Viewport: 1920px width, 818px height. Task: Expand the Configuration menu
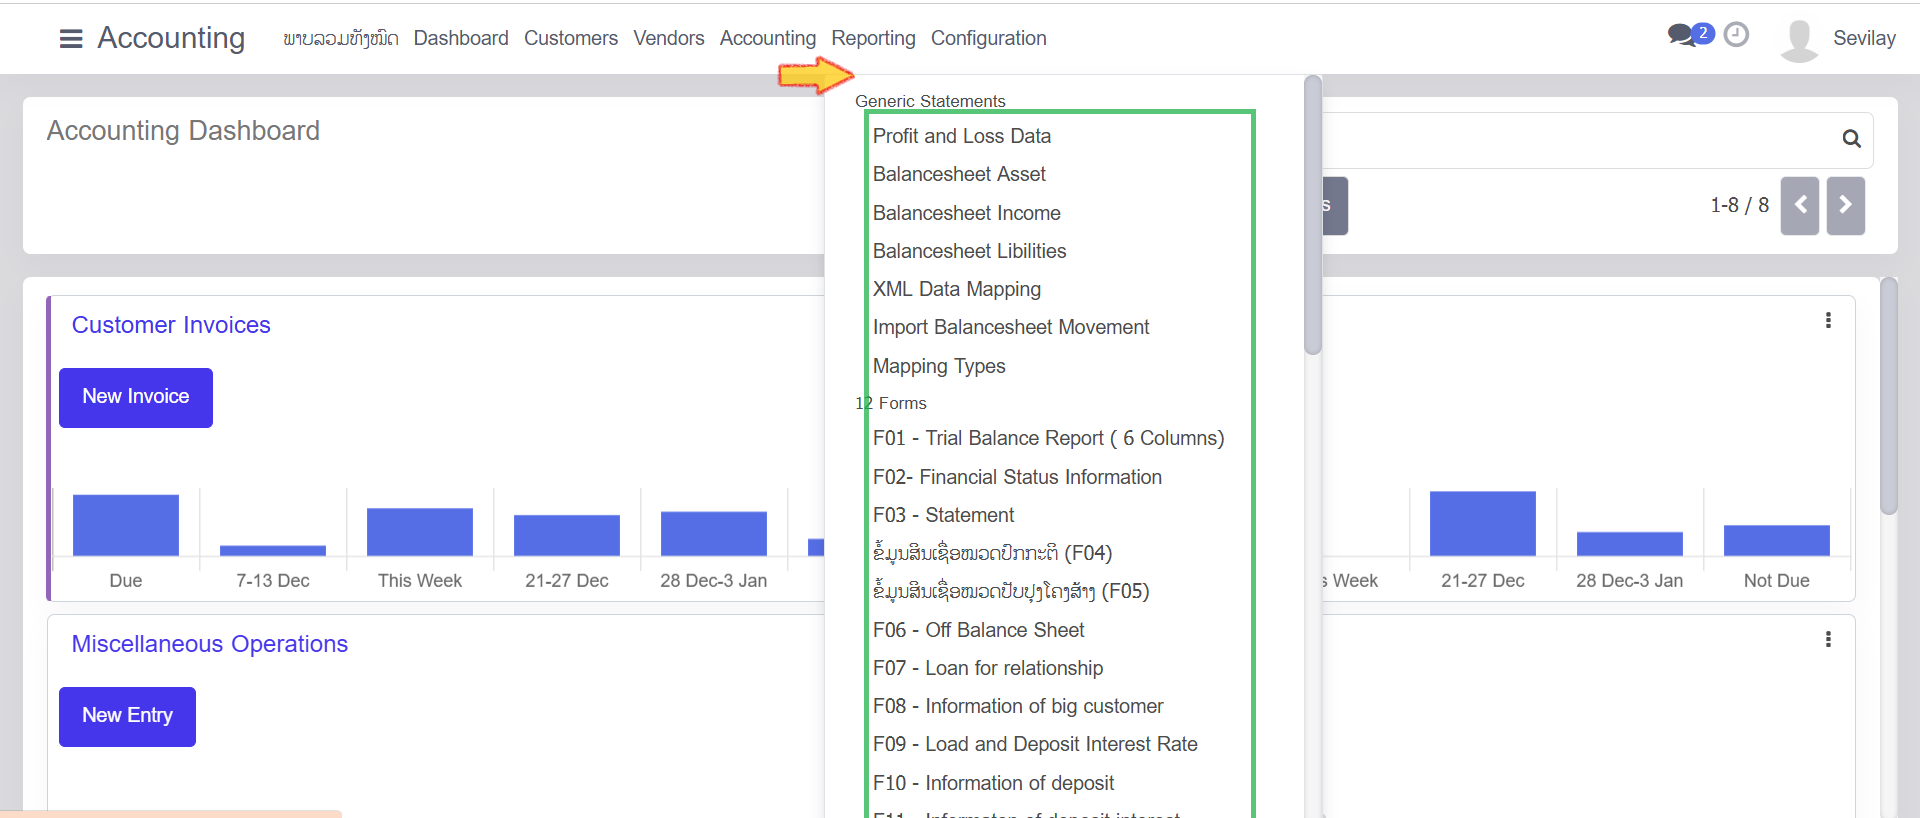[x=988, y=38]
